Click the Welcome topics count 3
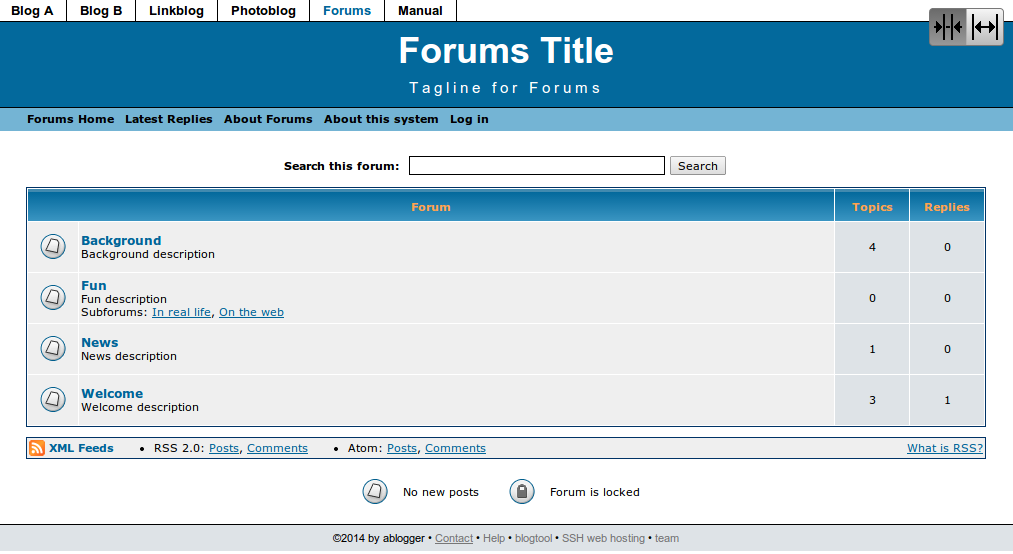Screen dimensions: 1013x554 coord(872,400)
